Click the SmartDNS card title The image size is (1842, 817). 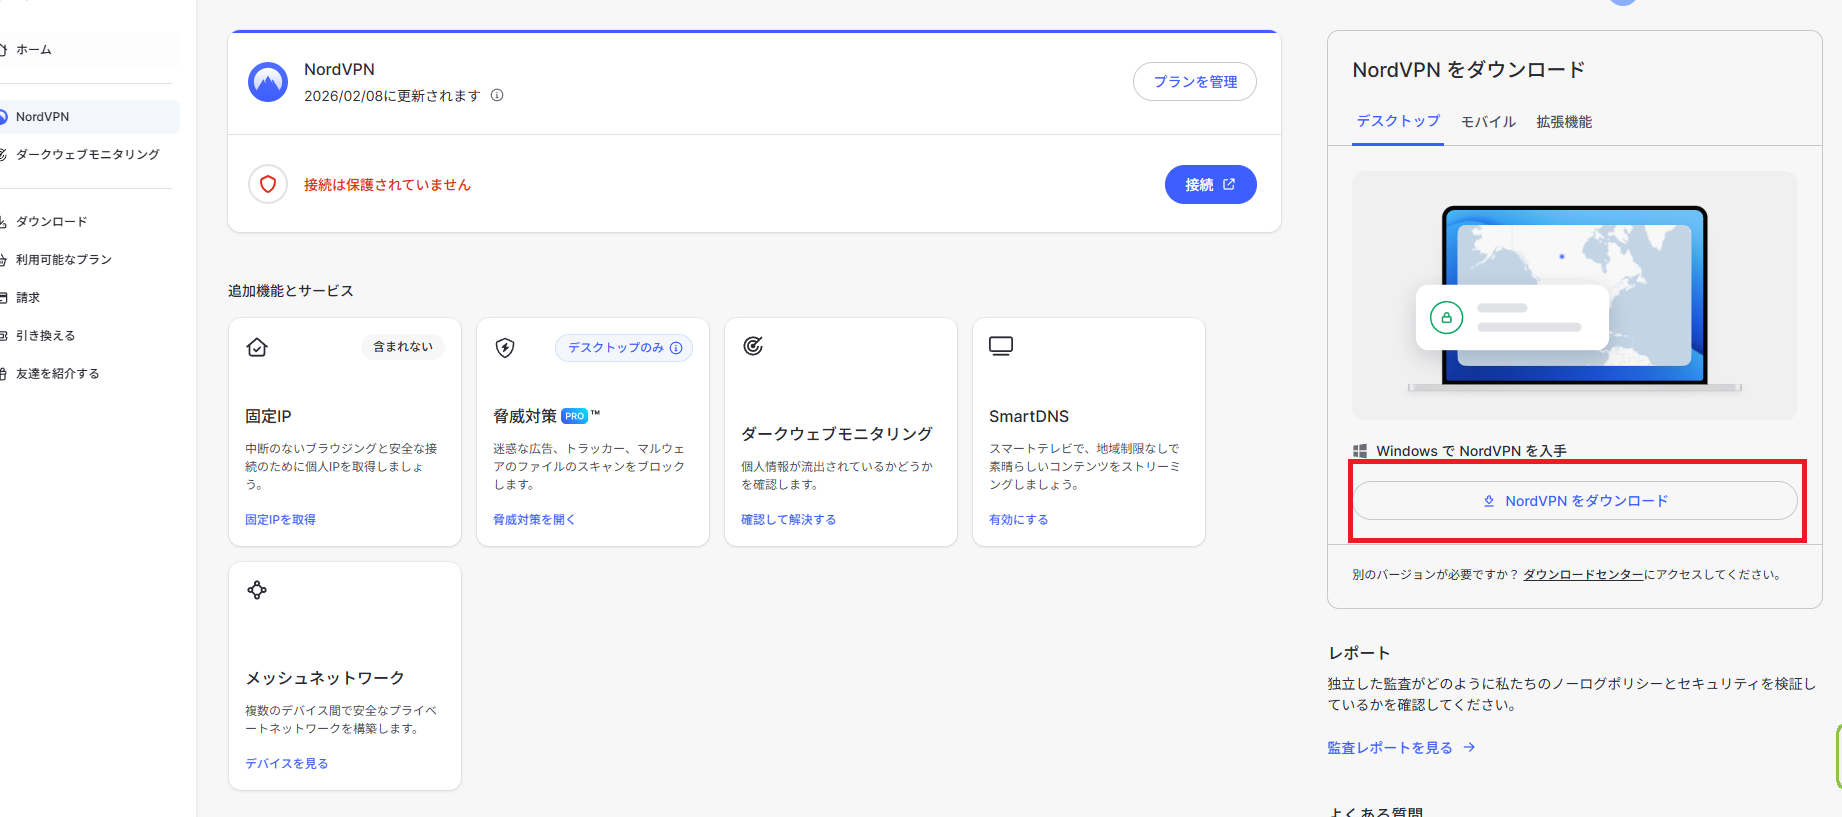tap(1029, 416)
